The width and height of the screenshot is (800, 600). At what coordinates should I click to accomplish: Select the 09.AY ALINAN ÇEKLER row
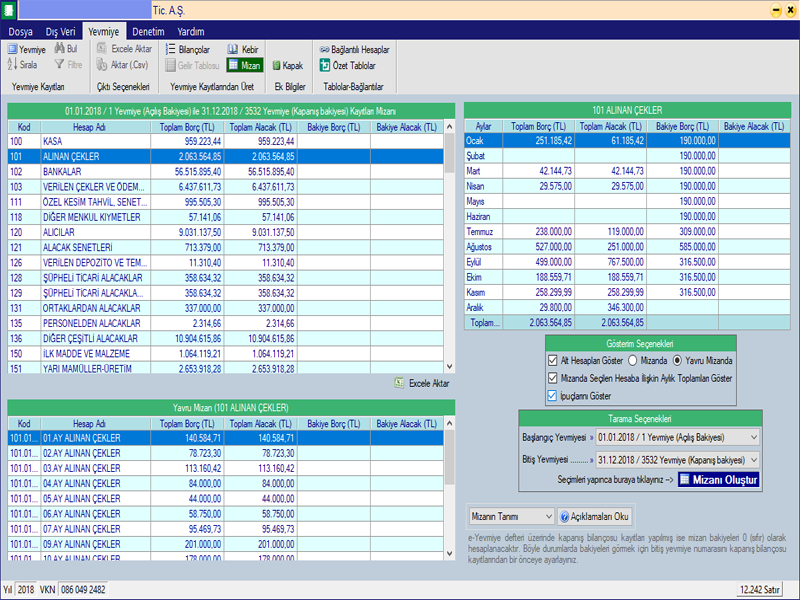pyautogui.click(x=226, y=544)
